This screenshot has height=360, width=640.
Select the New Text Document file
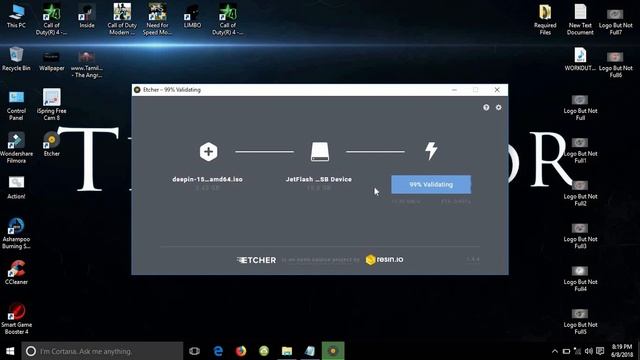tap(580, 20)
